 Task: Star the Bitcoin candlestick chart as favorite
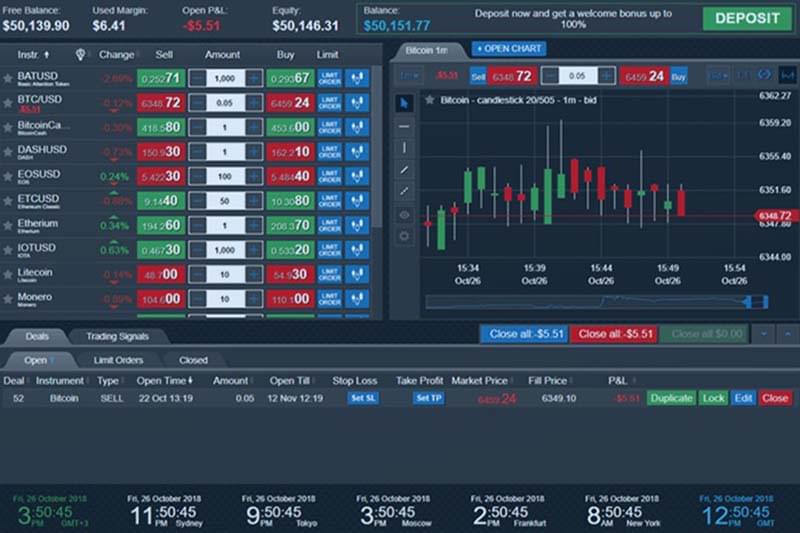tap(429, 100)
